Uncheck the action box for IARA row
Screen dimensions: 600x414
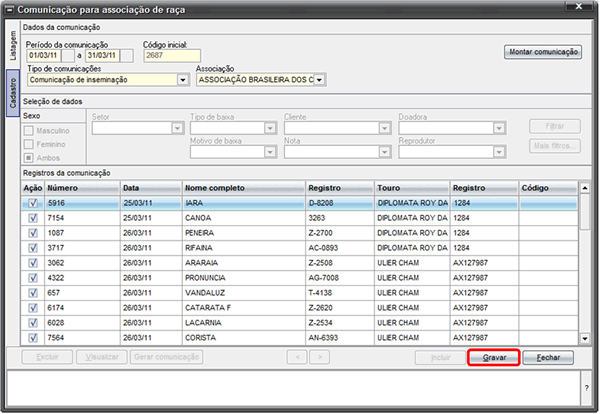pyautogui.click(x=33, y=203)
